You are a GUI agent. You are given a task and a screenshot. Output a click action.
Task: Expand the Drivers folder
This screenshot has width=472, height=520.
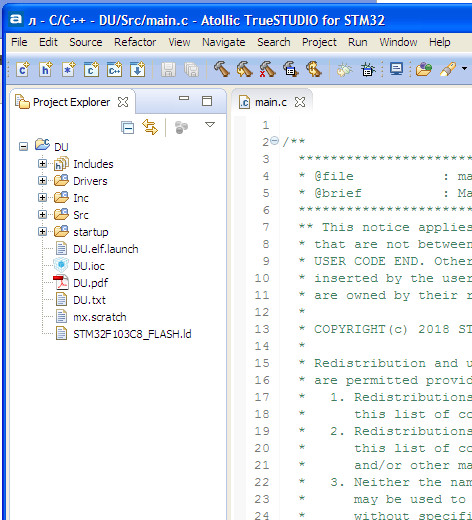coord(42,180)
